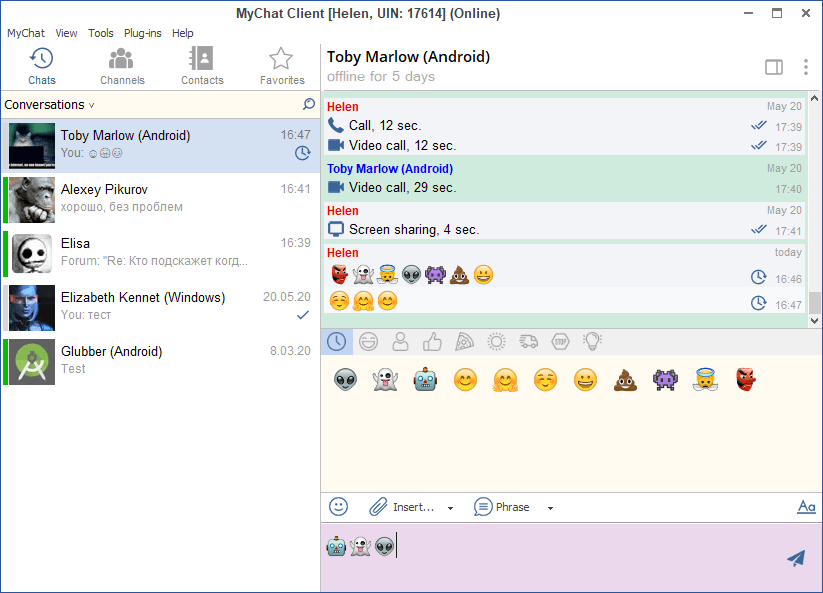This screenshot has width=823, height=593.
Task: Open the Alexey Pikurov conversation
Action: (x=161, y=200)
